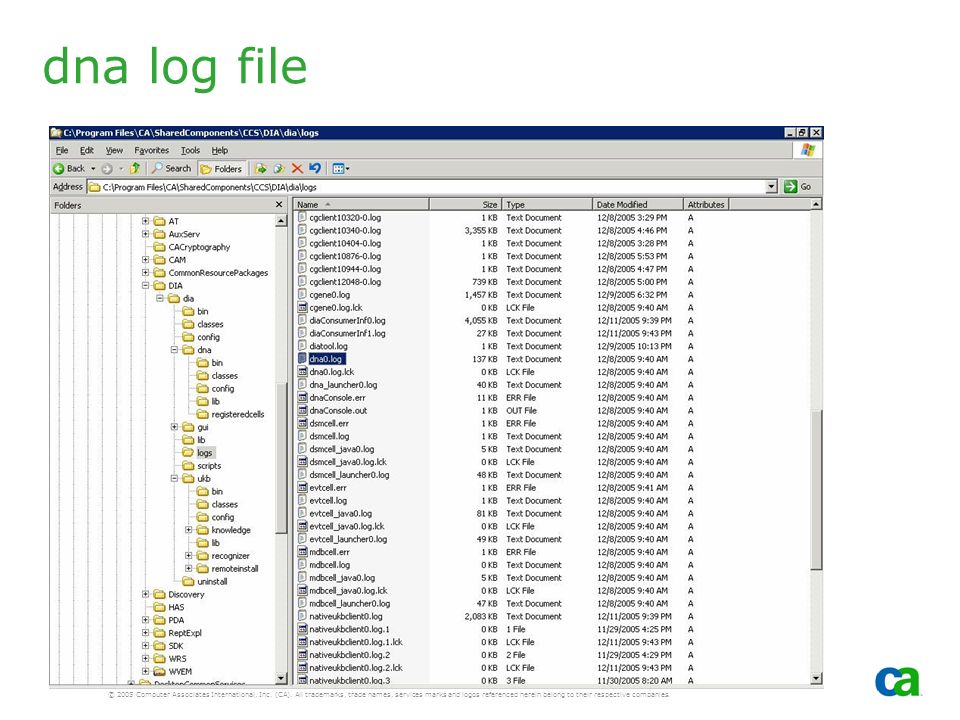Viewport: 960px width, 720px height.
Task: Click the Move To toolbar icon
Action: point(261,168)
